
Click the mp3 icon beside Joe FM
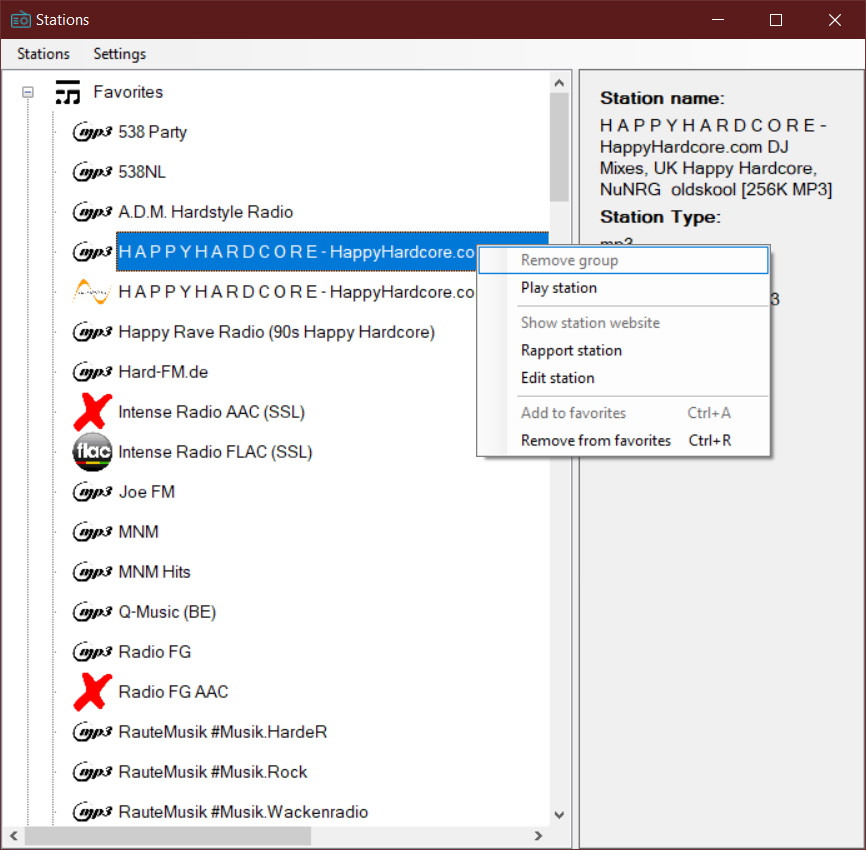pos(93,492)
